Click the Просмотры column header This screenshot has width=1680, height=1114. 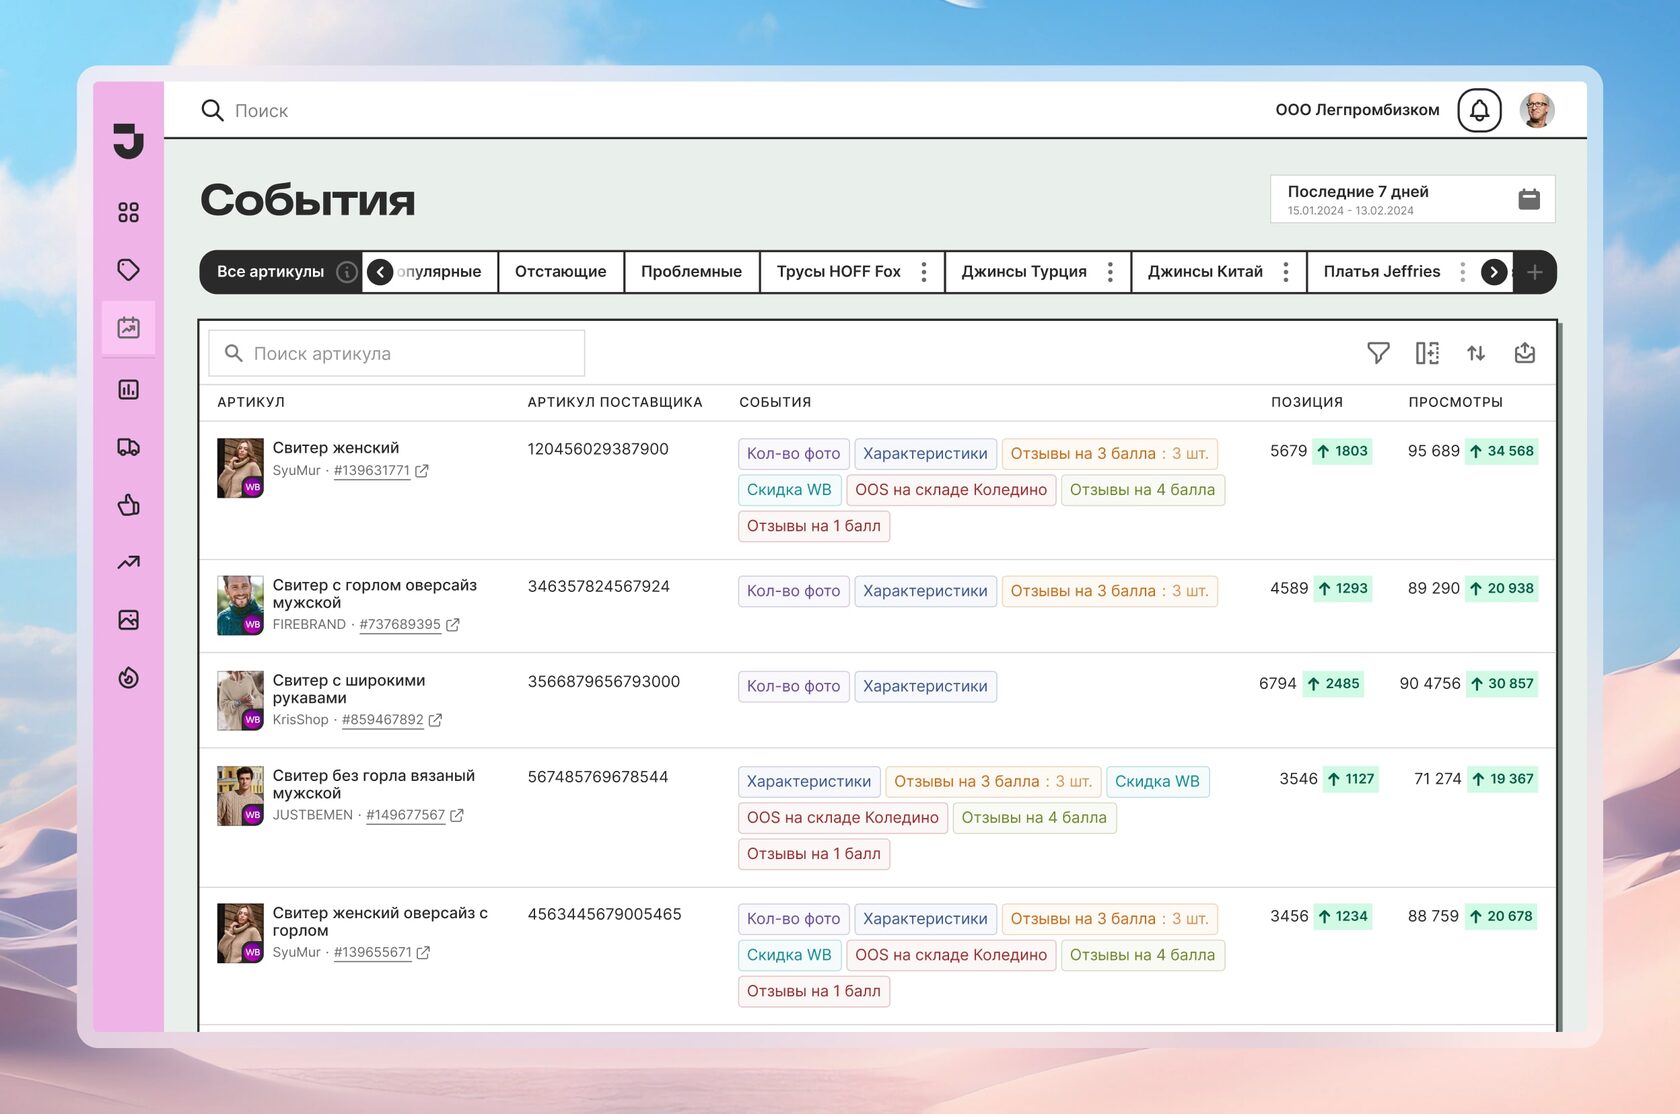[x=1455, y=402]
